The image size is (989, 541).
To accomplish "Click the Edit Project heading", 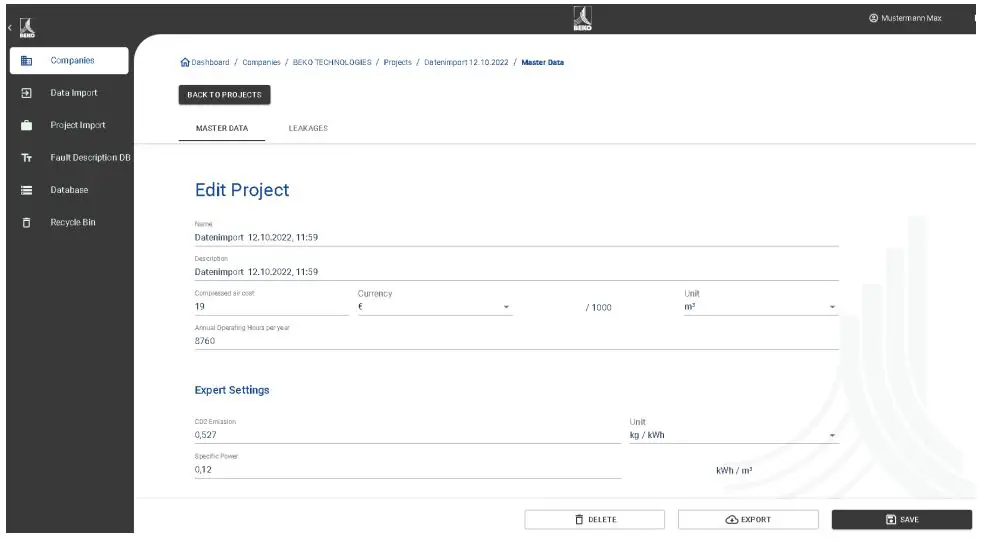I will tap(242, 190).
